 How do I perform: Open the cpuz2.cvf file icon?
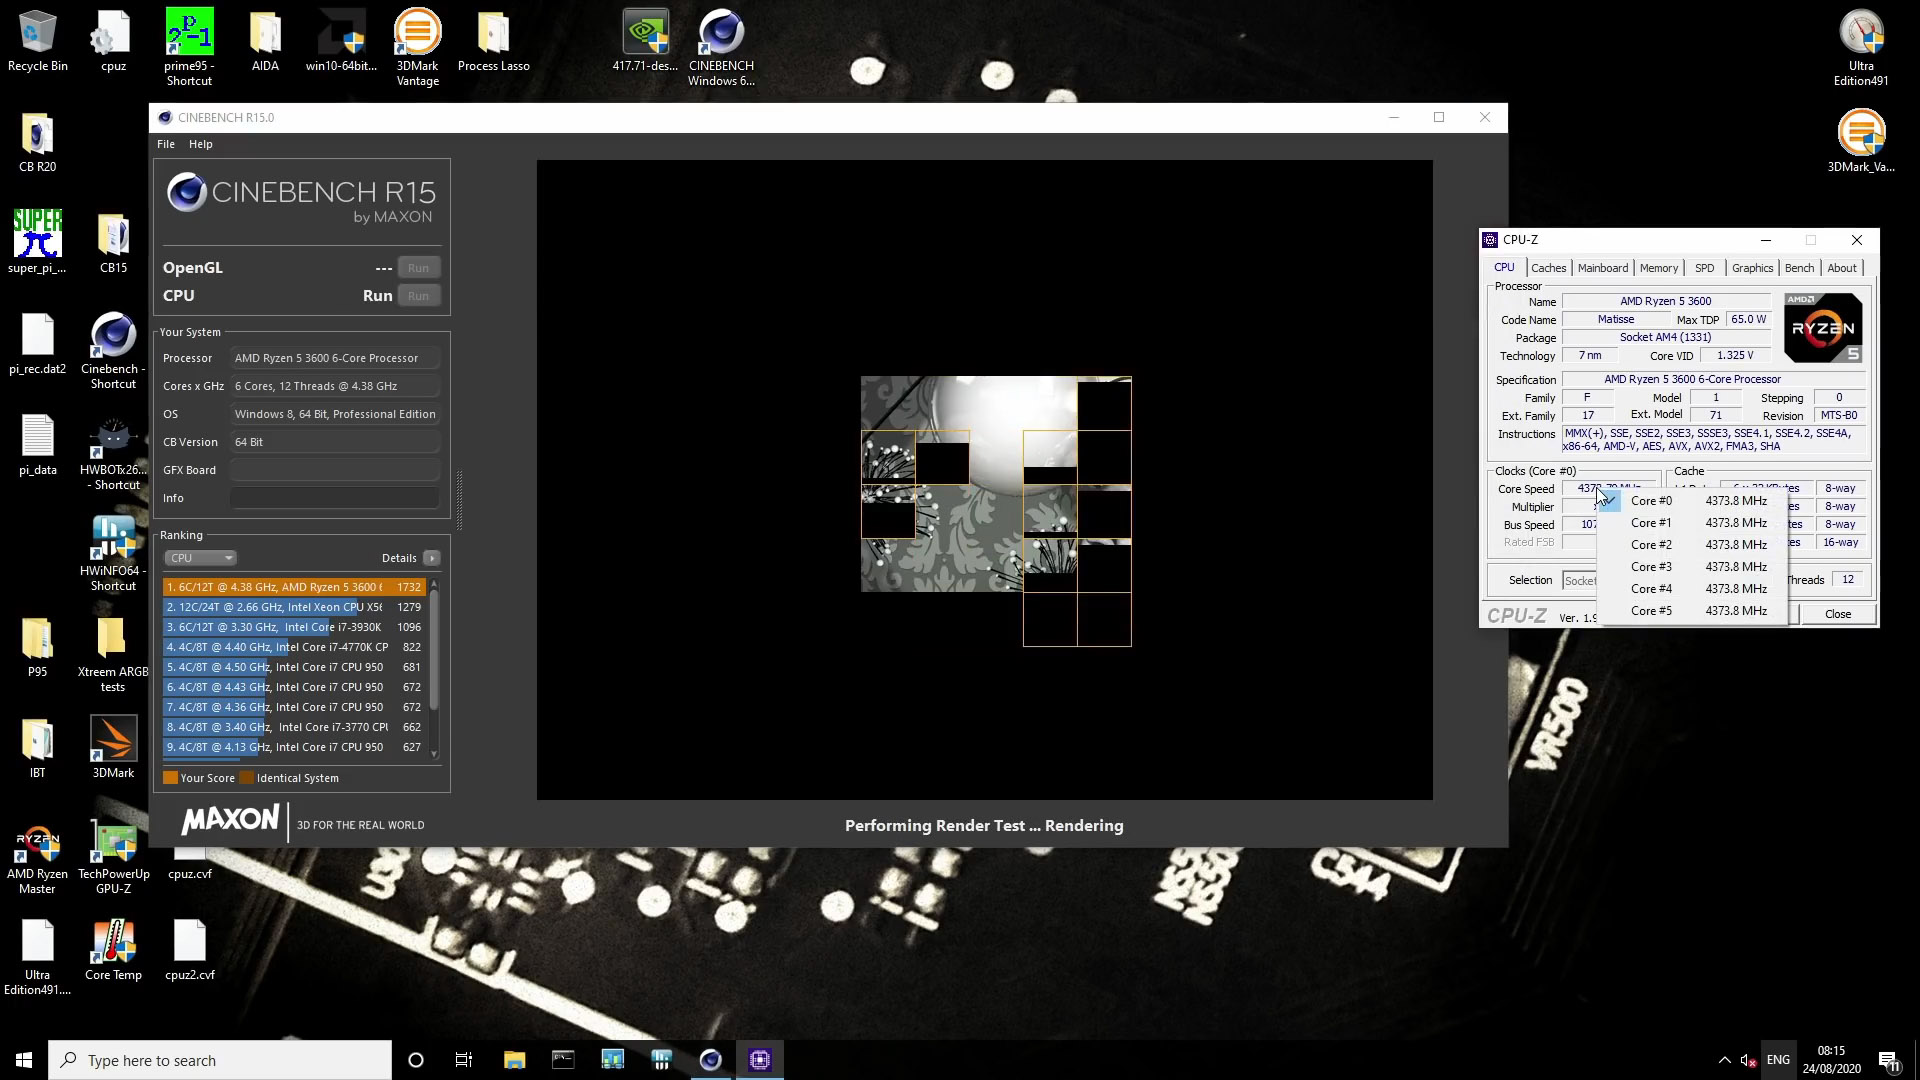coord(189,949)
